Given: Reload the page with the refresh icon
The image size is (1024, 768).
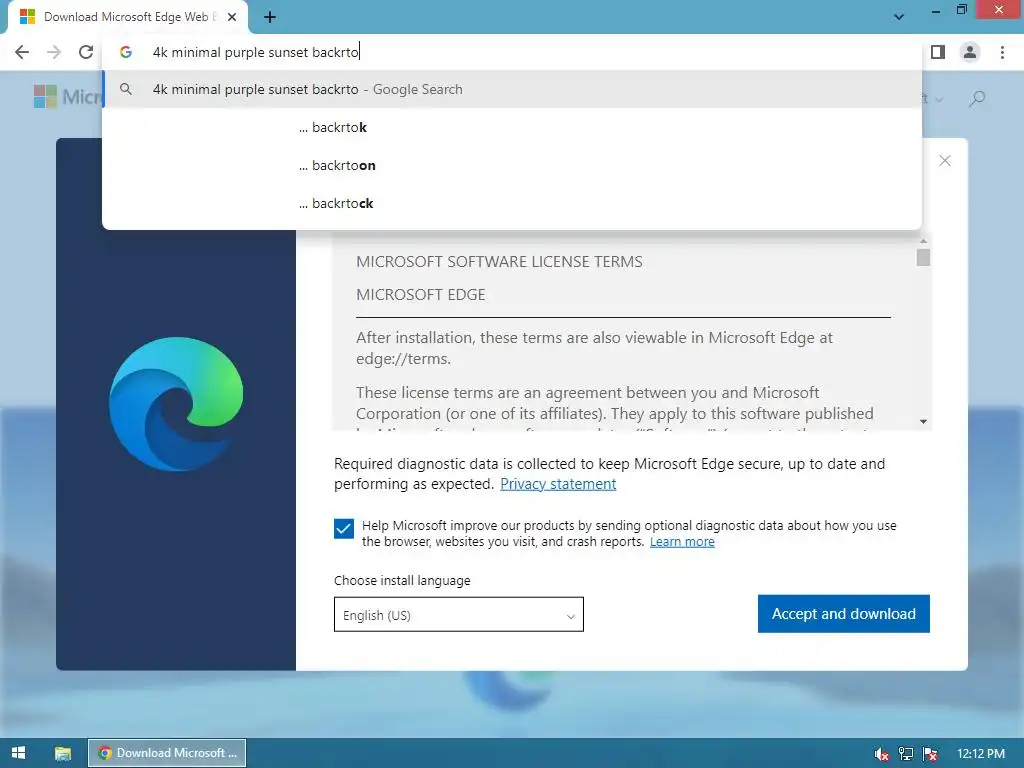Looking at the screenshot, I should pyautogui.click(x=86, y=52).
